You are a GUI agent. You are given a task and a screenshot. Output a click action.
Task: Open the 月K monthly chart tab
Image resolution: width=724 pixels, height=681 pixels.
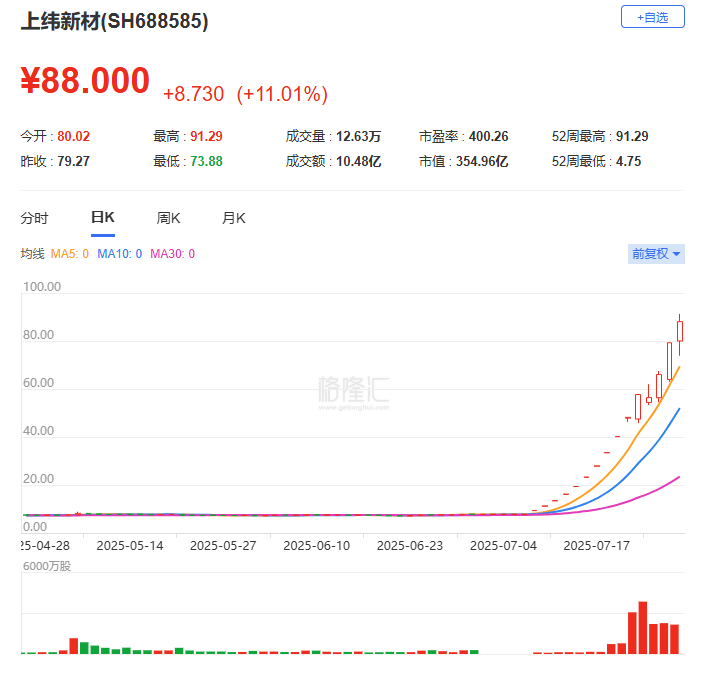pyautogui.click(x=234, y=218)
